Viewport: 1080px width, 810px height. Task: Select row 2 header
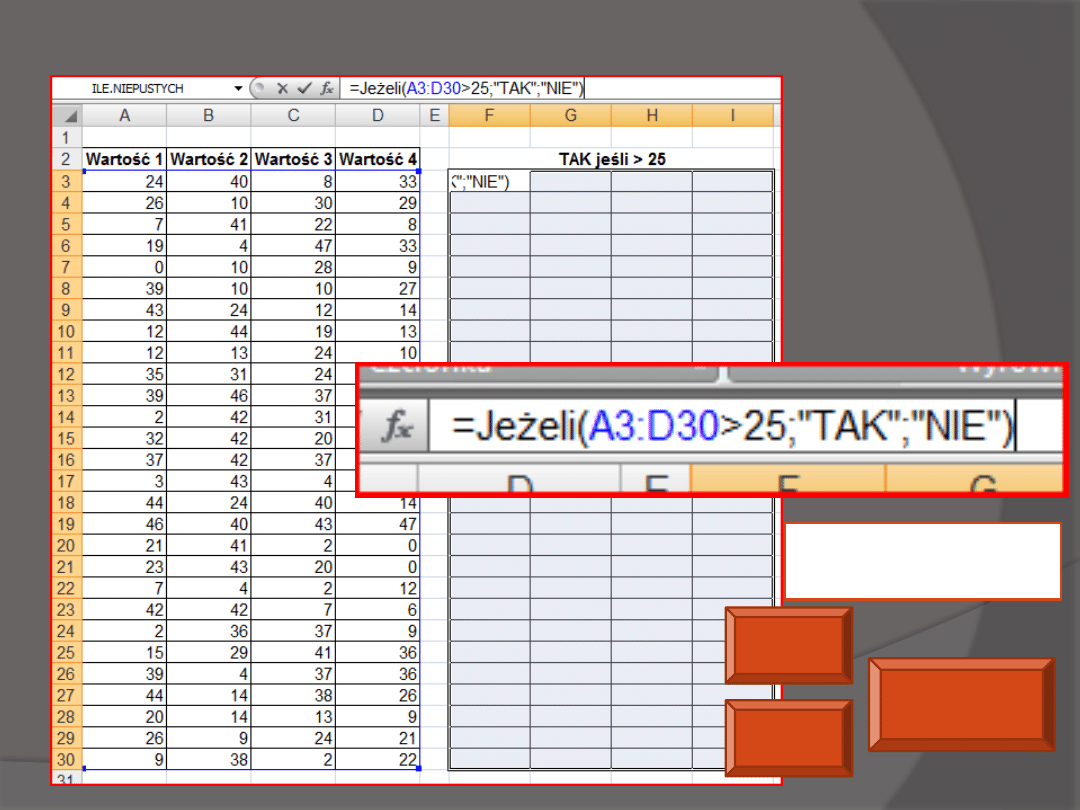point(67,159)
